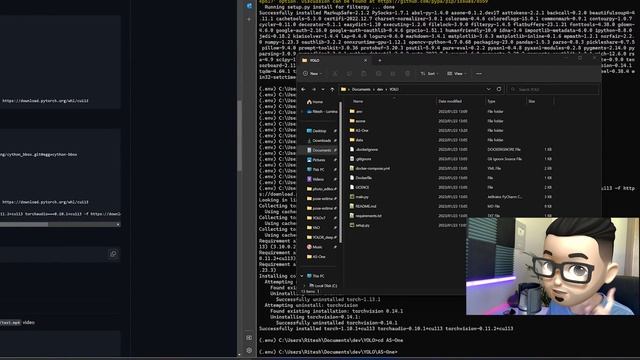Click the Search YOLO input field
Image resolution: width=640 pixels, height=360 pixels.
point(553,89)
